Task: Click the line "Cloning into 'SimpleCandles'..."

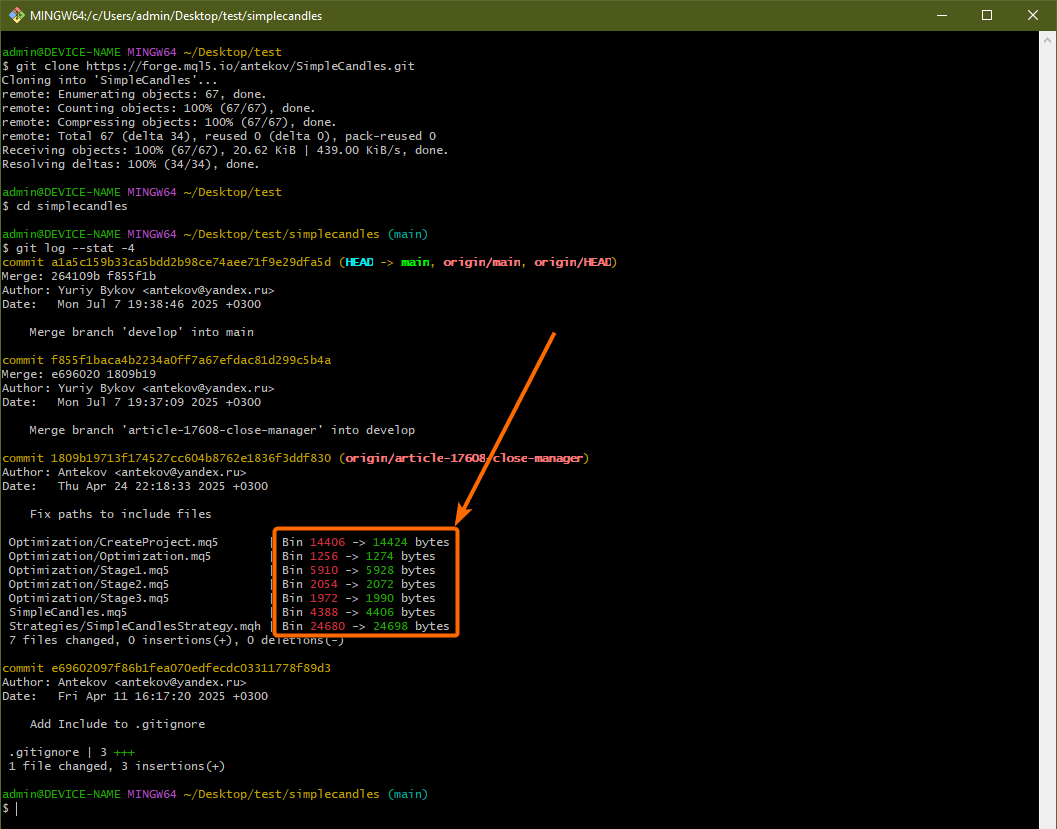Action: click(109, 80)
